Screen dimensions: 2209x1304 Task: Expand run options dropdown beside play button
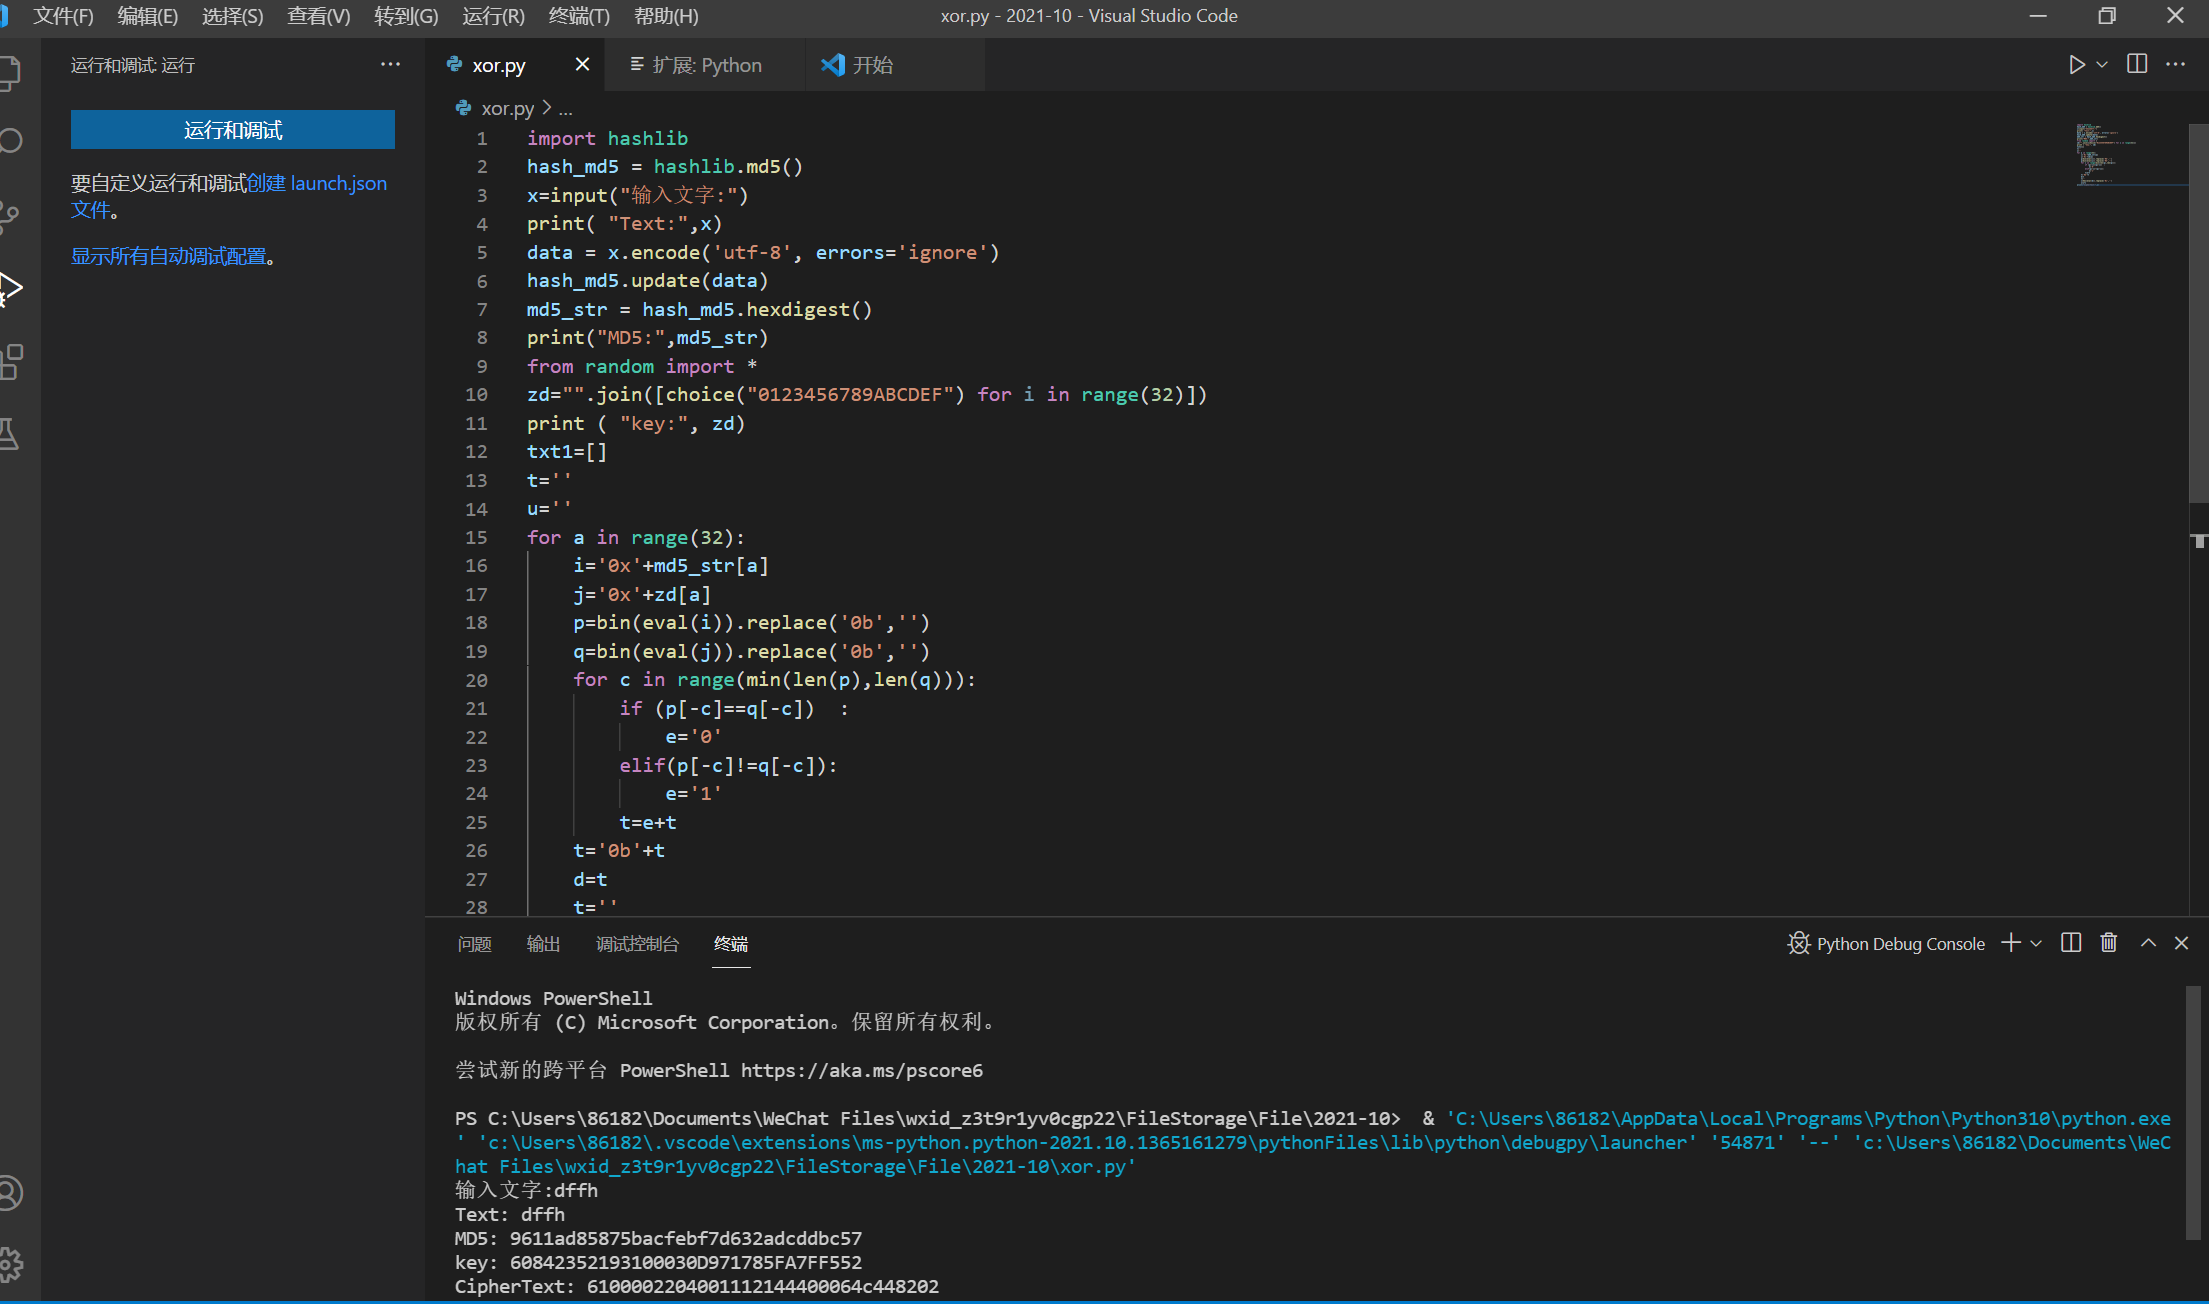coord(2102,65)
